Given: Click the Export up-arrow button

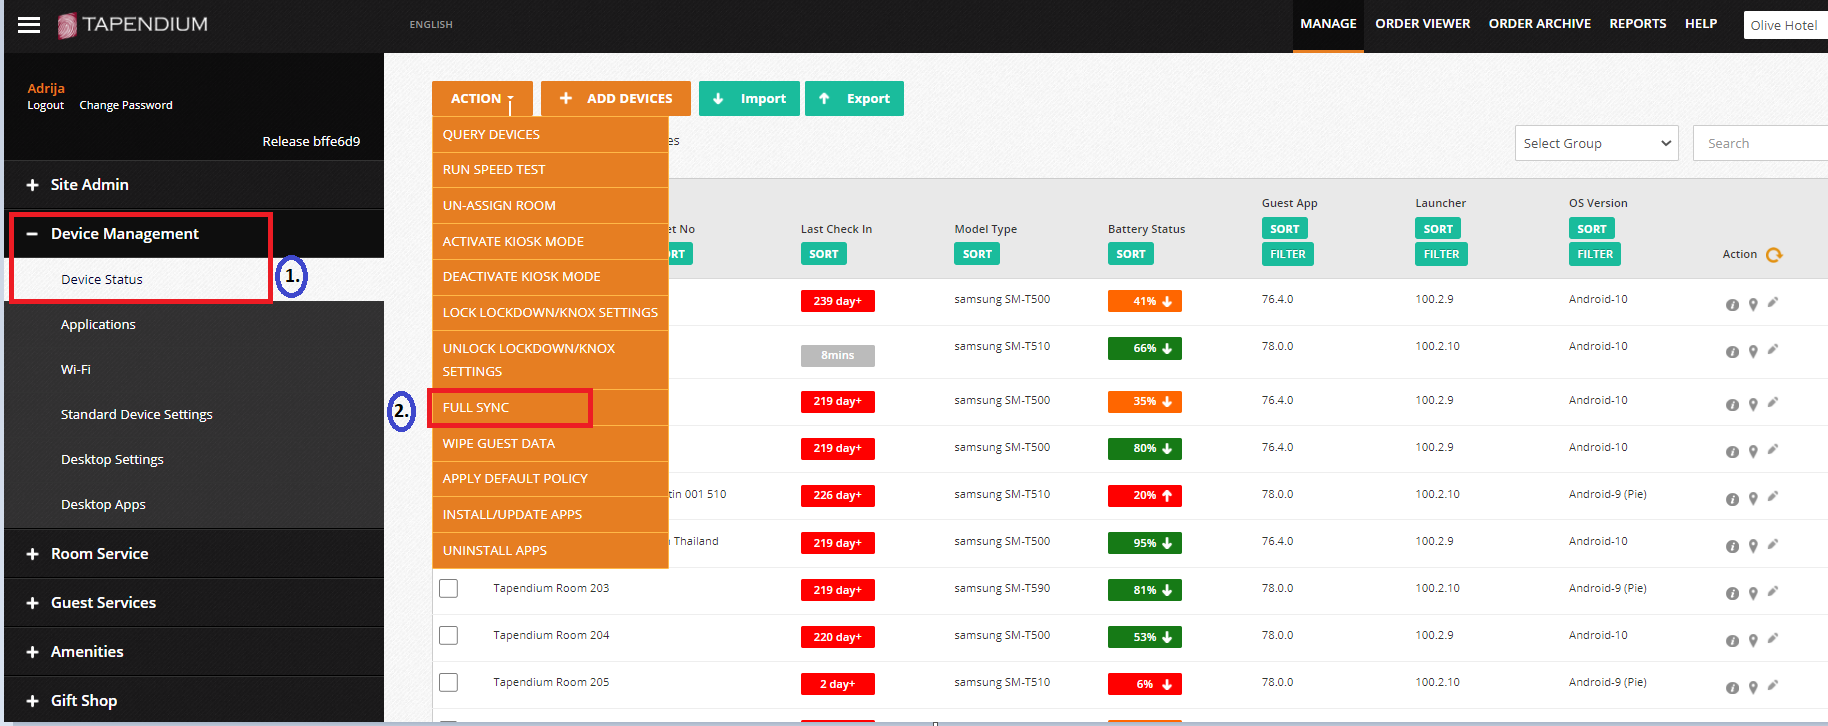Looking at the screenshot, I should tap(854, 99).
